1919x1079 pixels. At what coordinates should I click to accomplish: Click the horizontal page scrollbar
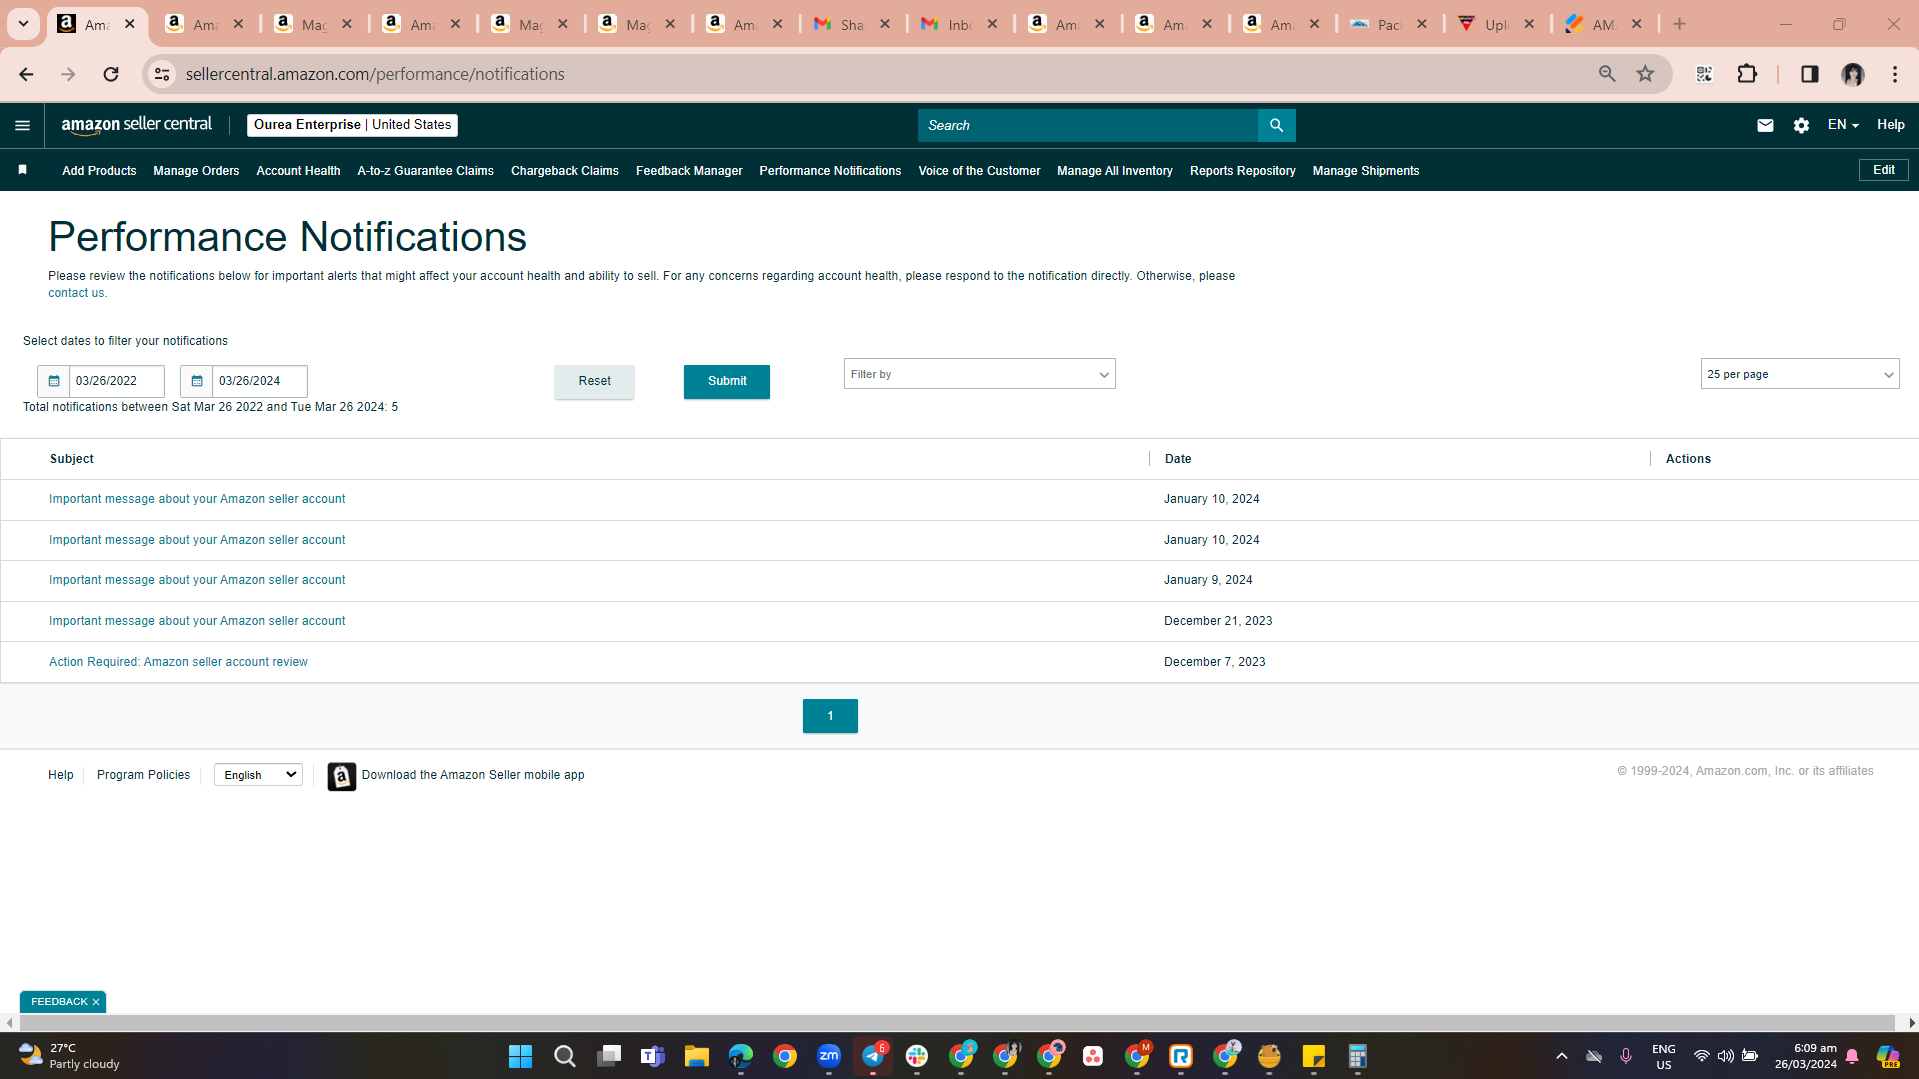pos(958,1023)
